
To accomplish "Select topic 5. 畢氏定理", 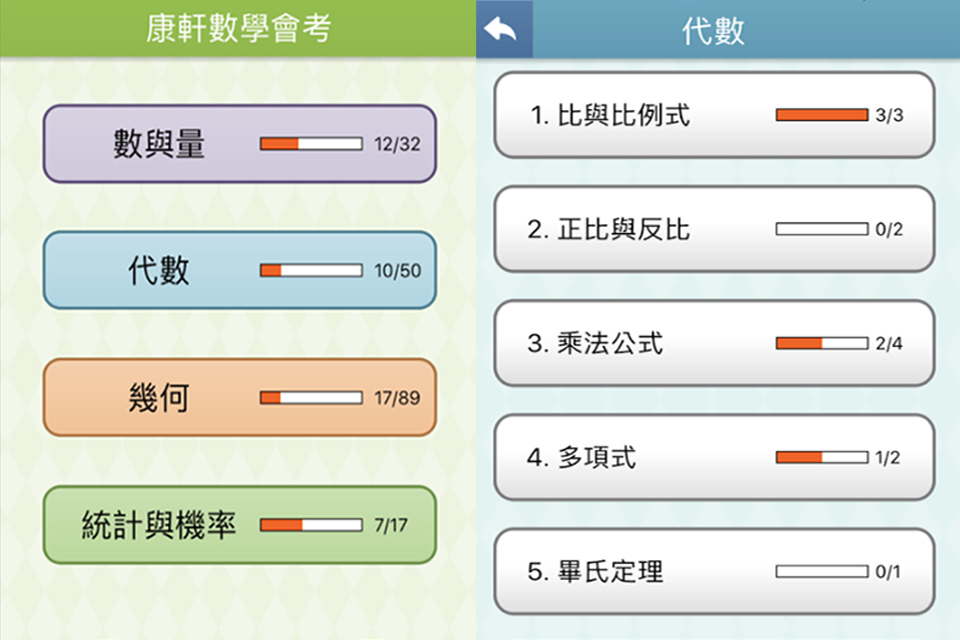I will pos(714,571).
